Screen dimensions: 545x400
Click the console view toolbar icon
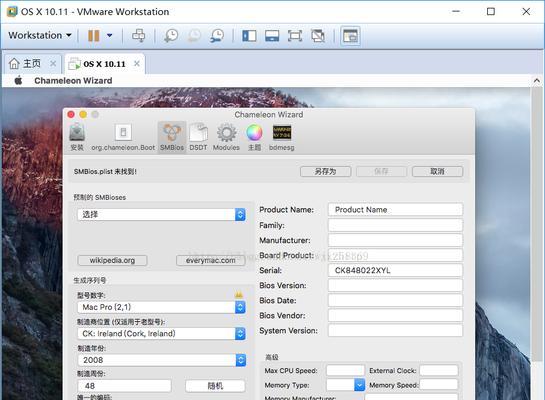[350, 36]
